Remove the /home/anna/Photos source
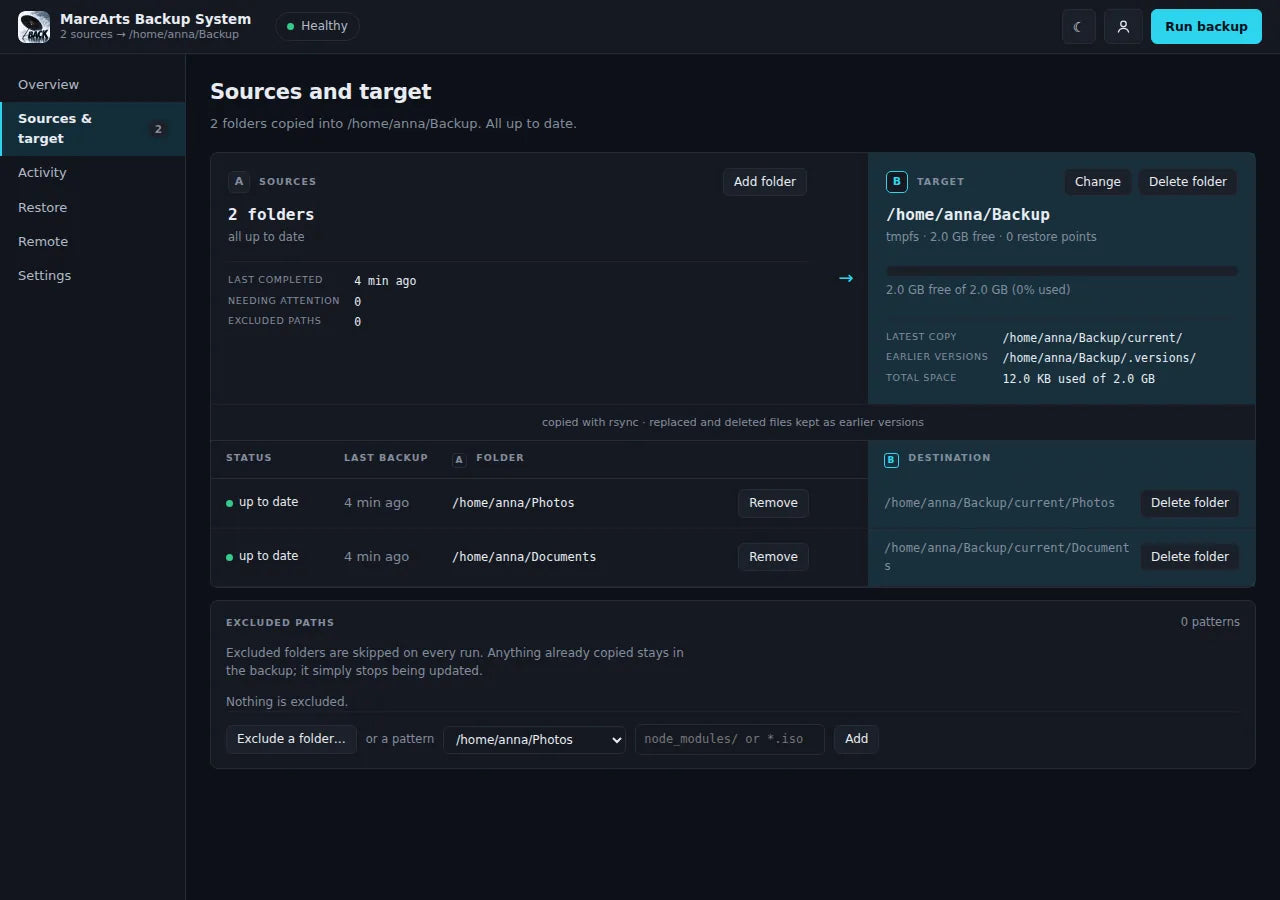Viewport: 1280px width, 900px height. click(773, 503)
